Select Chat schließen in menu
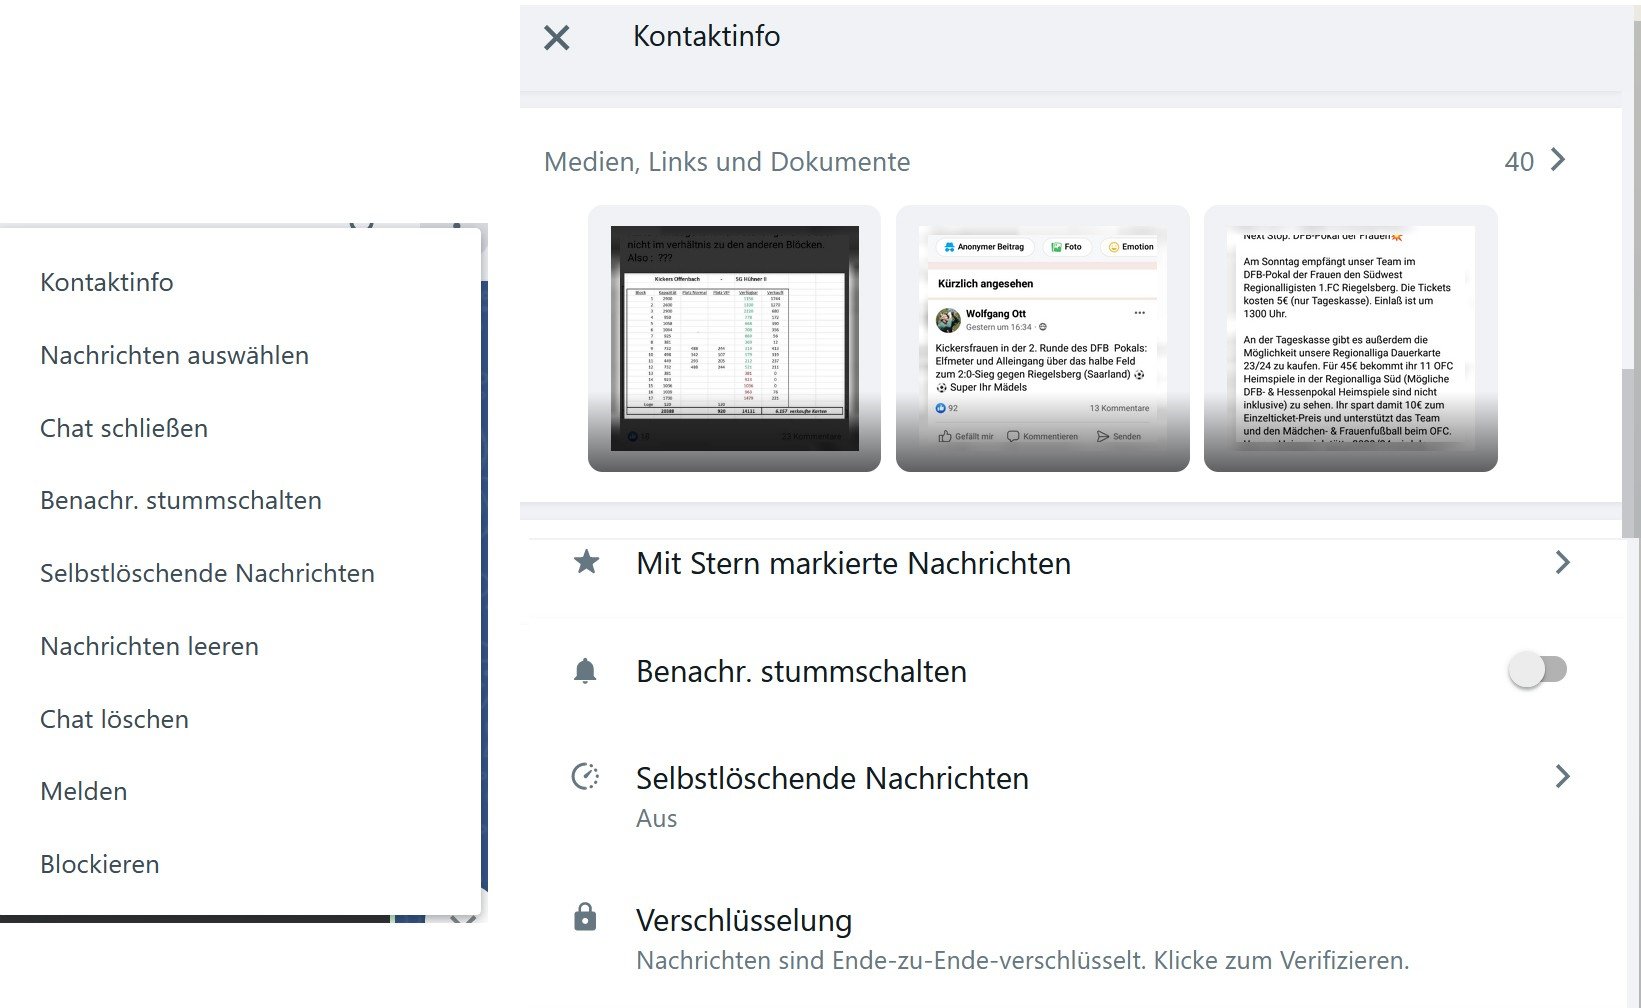The height and width of the screenshot is (1008, 1641). 124,428
